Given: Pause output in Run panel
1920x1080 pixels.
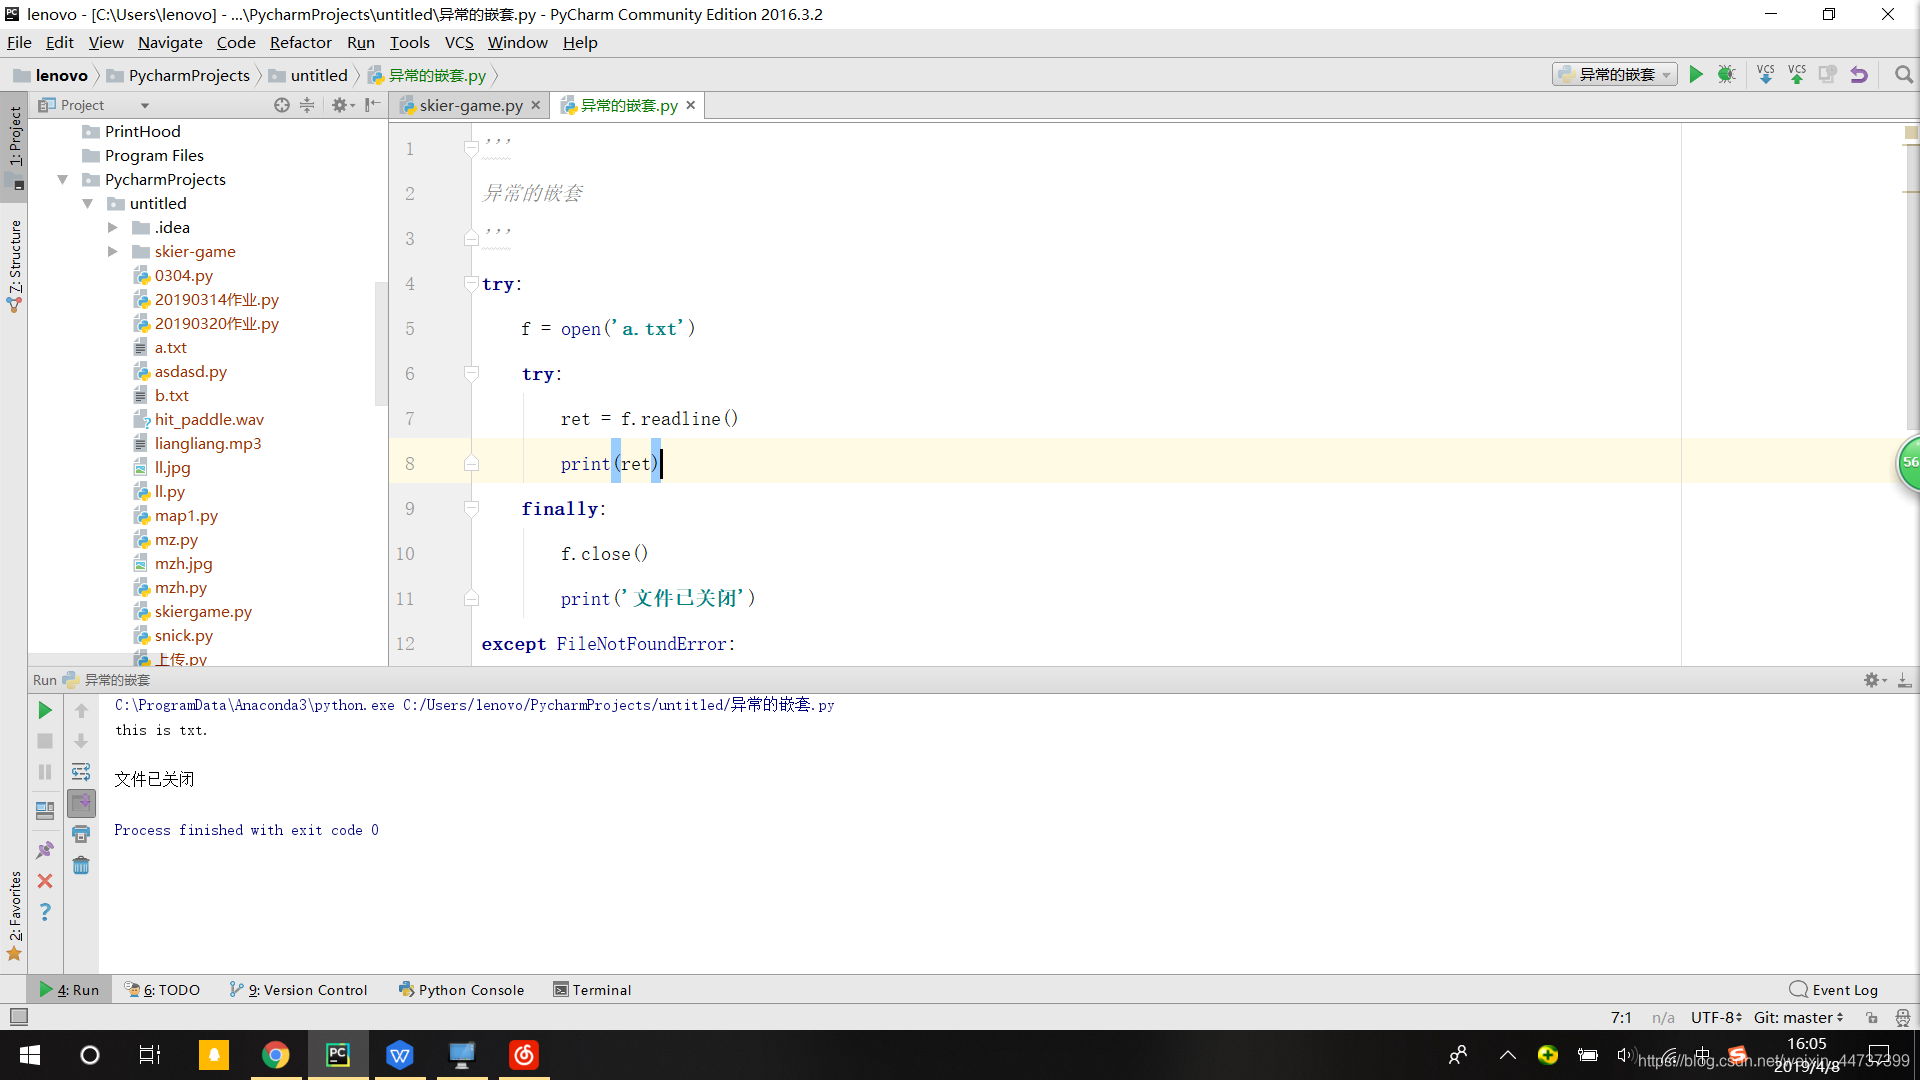Looking at the screenshot, I should tap(45, 772).
